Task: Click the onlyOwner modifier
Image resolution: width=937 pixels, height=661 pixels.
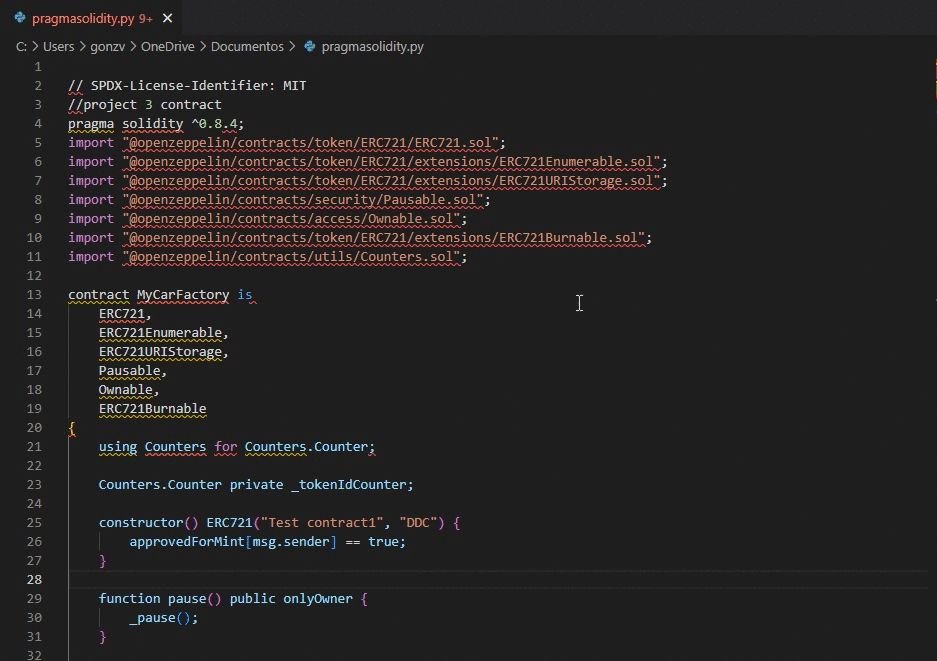Action: pyautogui.click(x=318, y=599)
